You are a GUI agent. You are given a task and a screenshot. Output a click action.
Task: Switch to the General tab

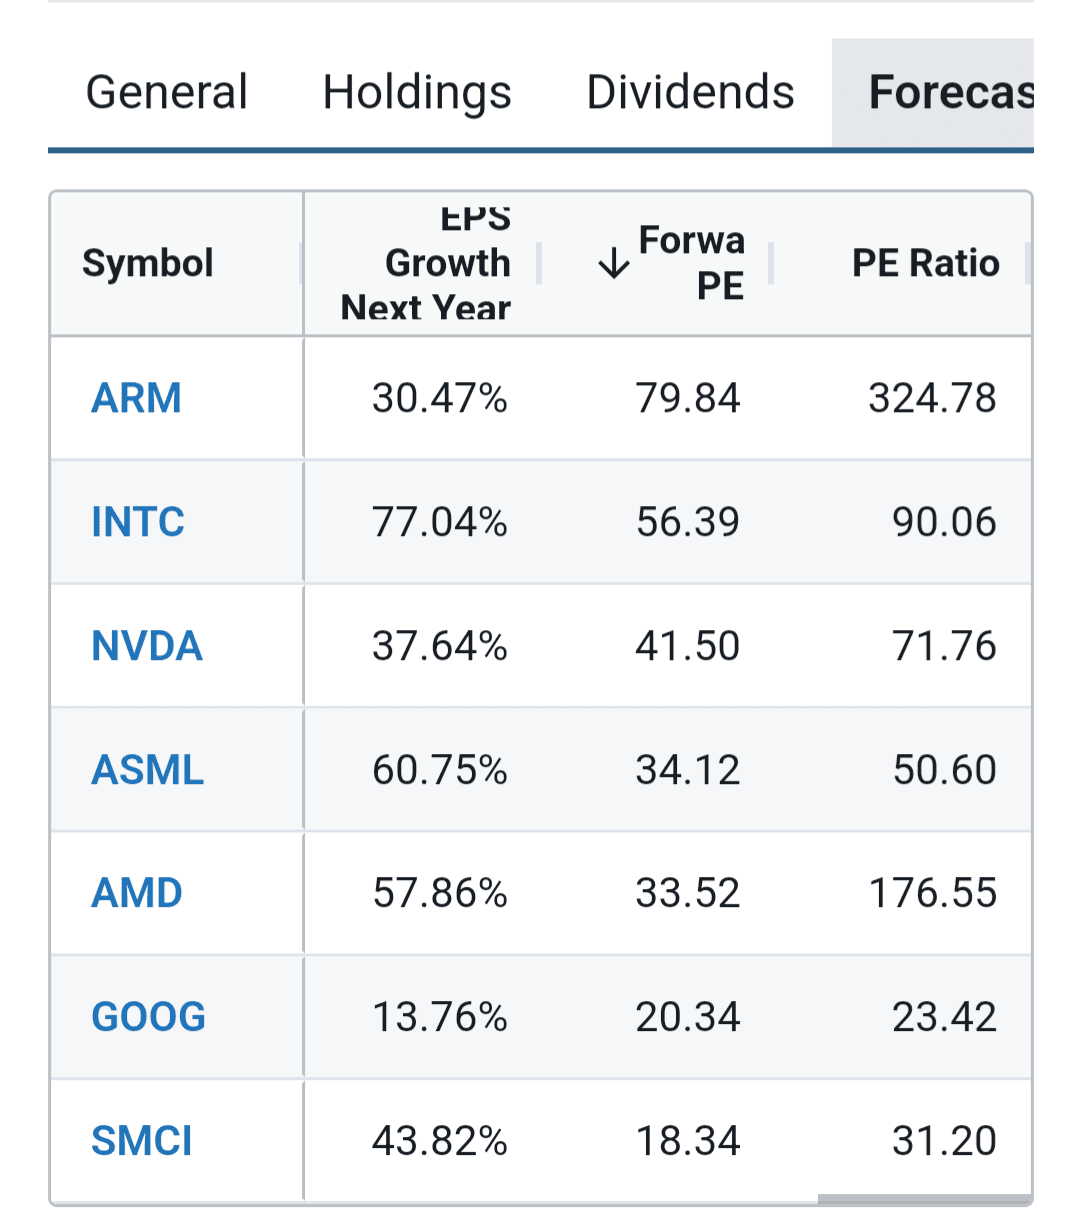pos(167,93)
